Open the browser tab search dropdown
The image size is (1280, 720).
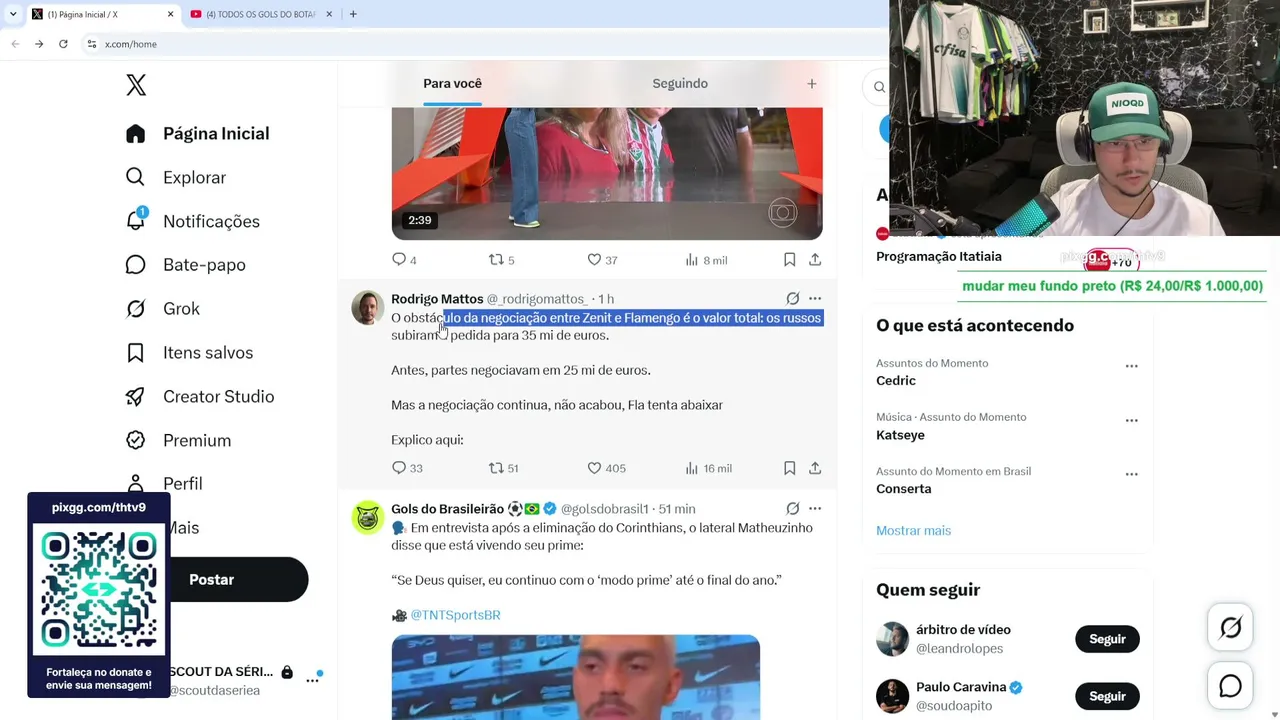12,14
